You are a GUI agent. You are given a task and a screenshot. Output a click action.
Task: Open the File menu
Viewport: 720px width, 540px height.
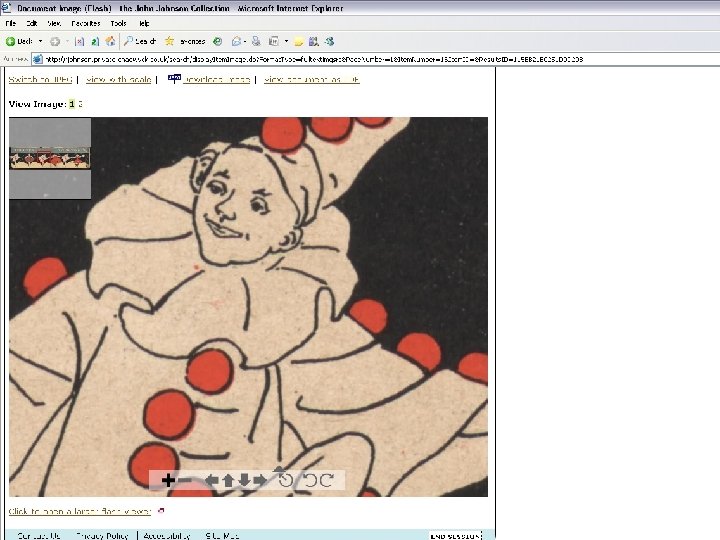coord(11,23)
